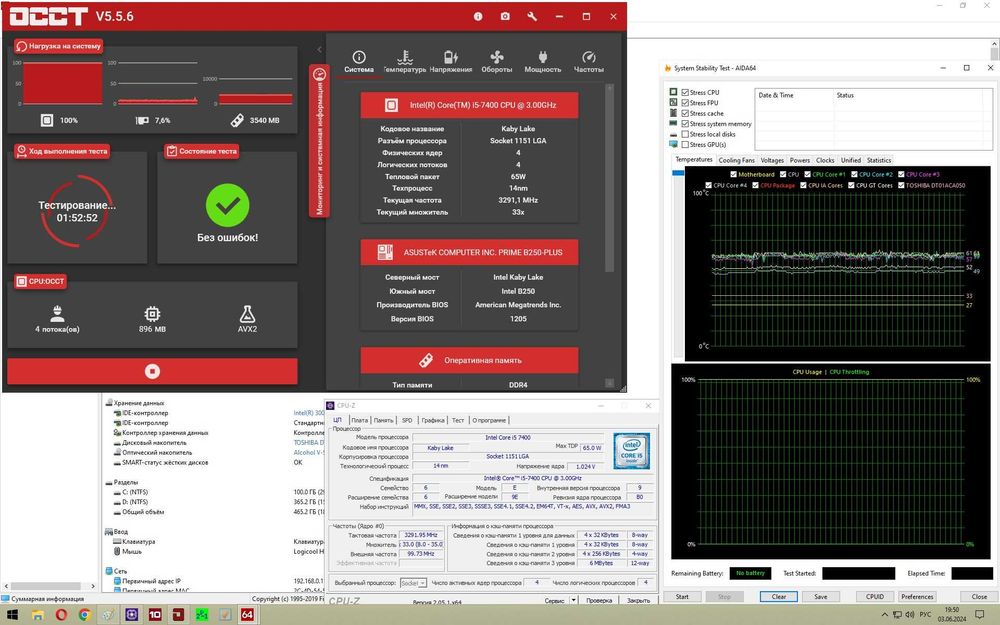Click AIDA64 Save button

click(x=821, y=597)
